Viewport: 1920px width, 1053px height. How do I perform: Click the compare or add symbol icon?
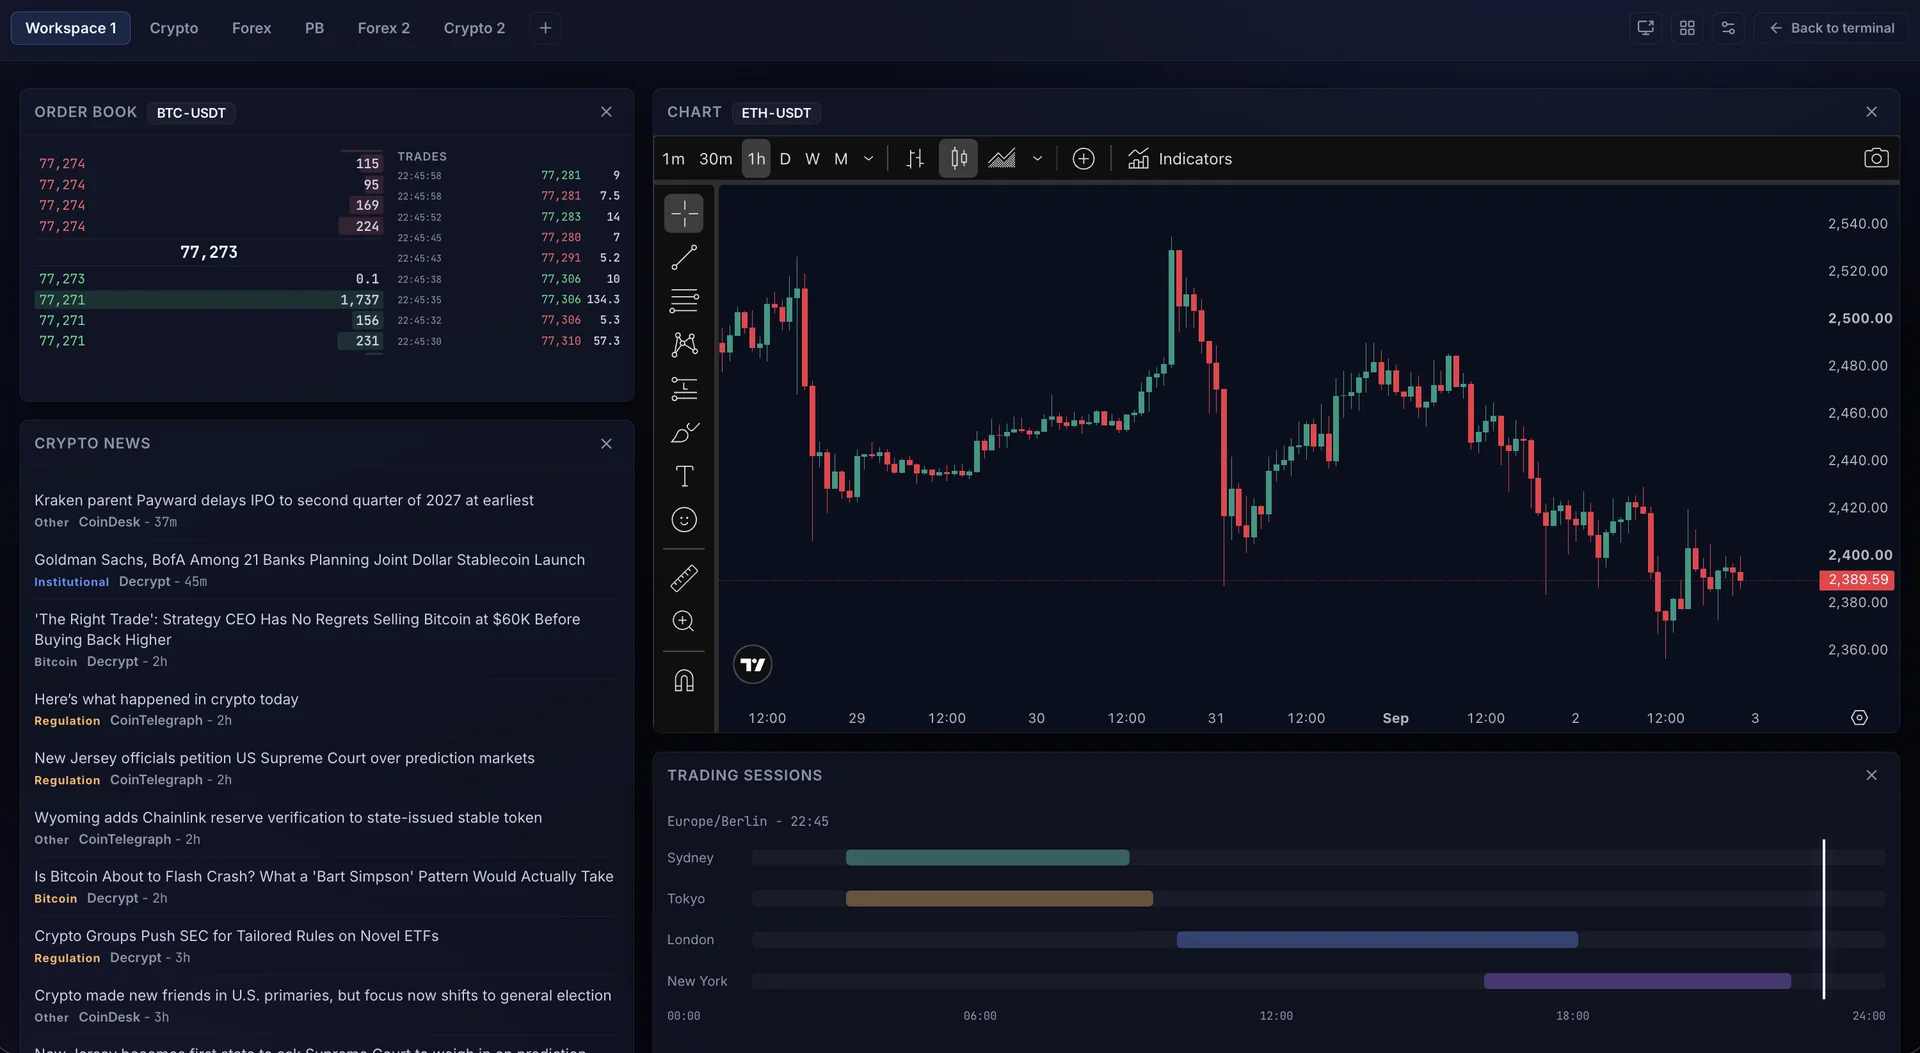point(1083,159)
